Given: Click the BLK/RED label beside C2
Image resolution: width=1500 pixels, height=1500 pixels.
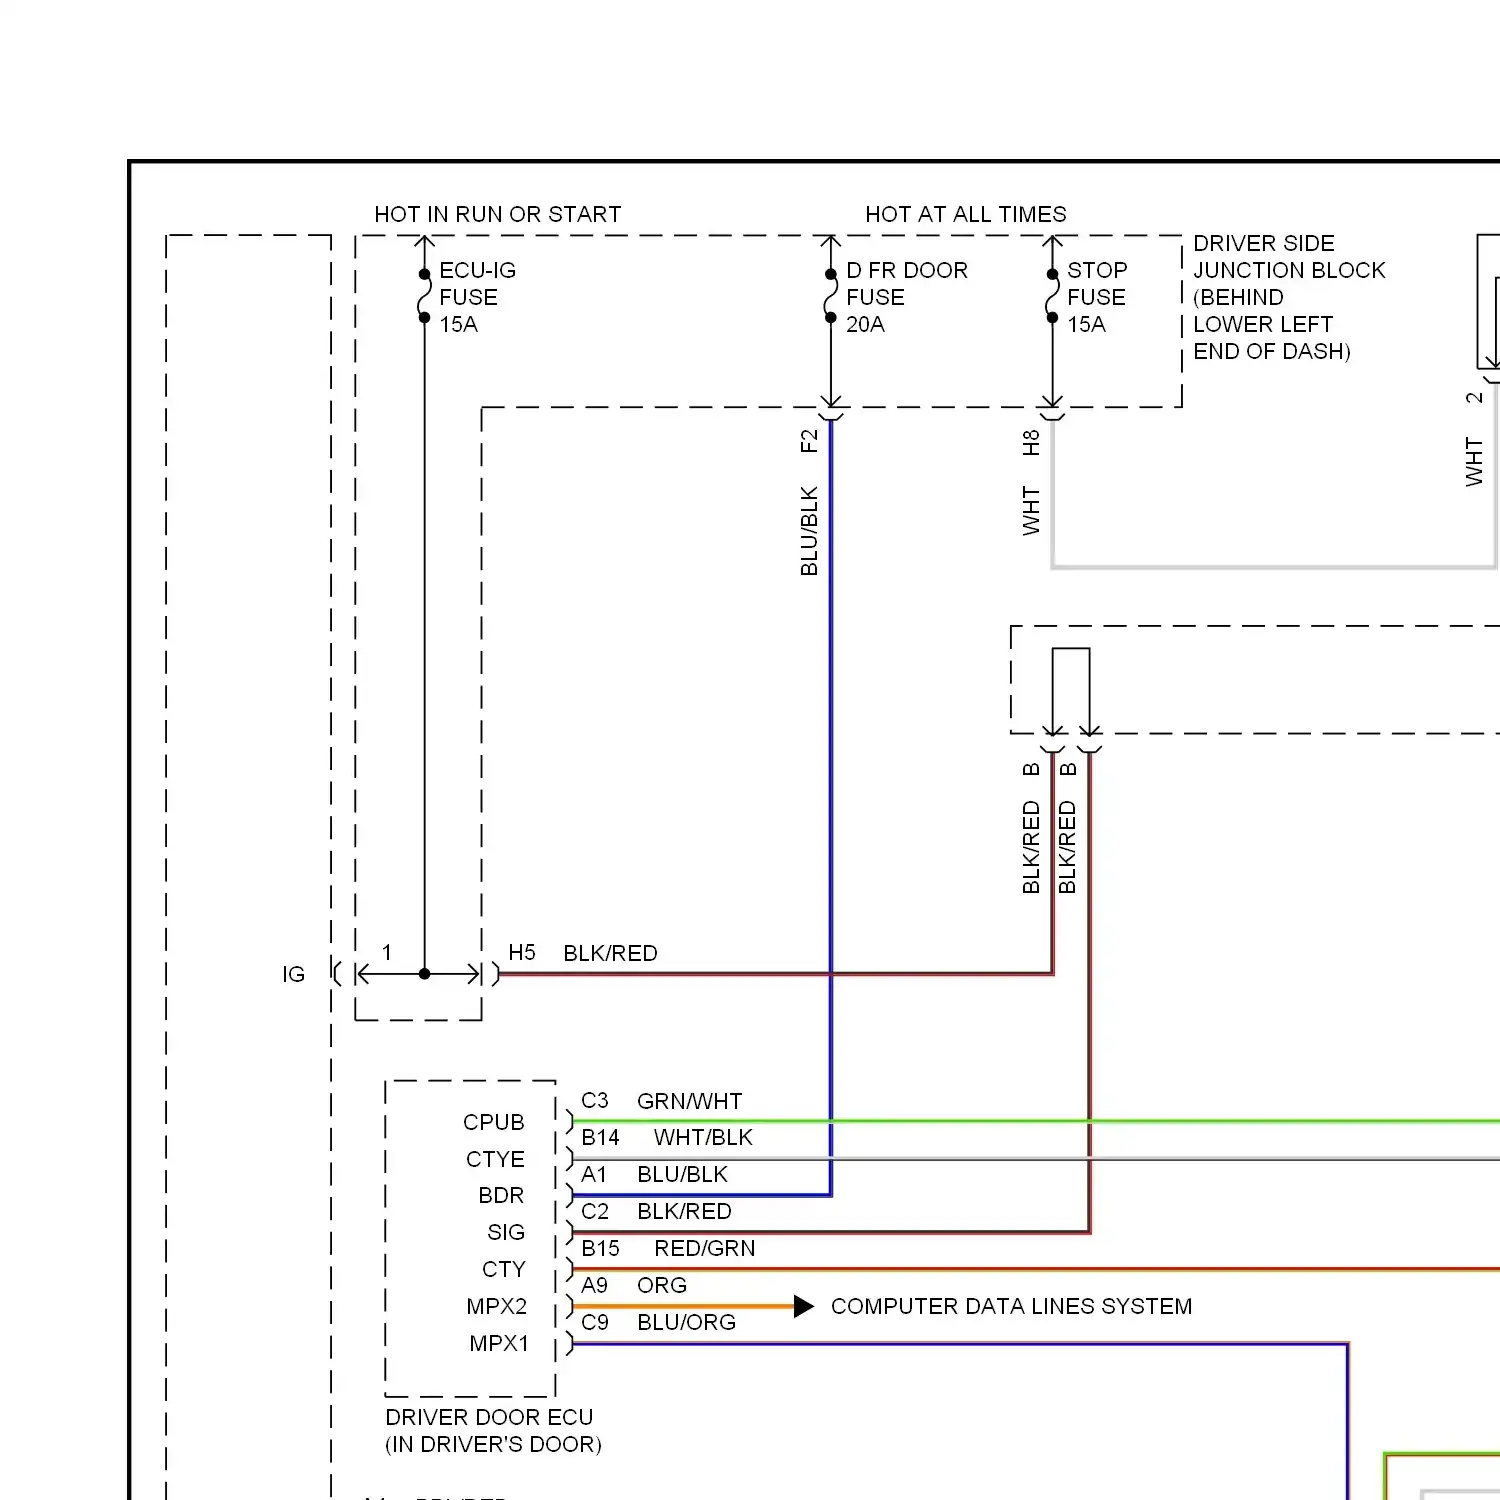Looking at the screenshot, I should (684, 1211).
